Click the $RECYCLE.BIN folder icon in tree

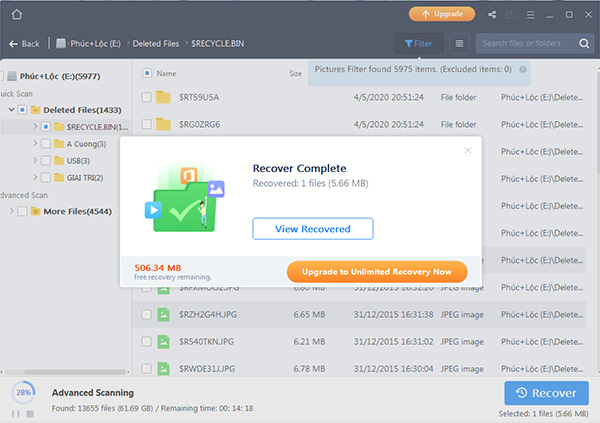click(x=59, y=127)
